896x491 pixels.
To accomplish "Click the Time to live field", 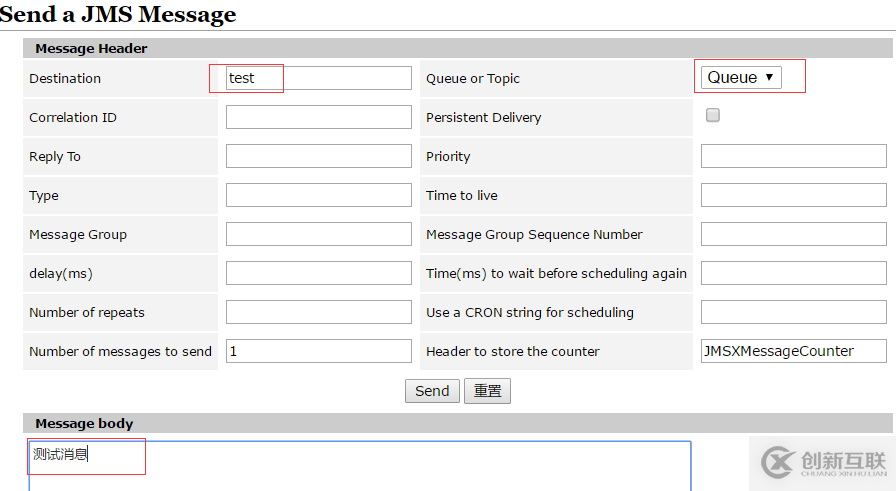I will pos(793,195).
